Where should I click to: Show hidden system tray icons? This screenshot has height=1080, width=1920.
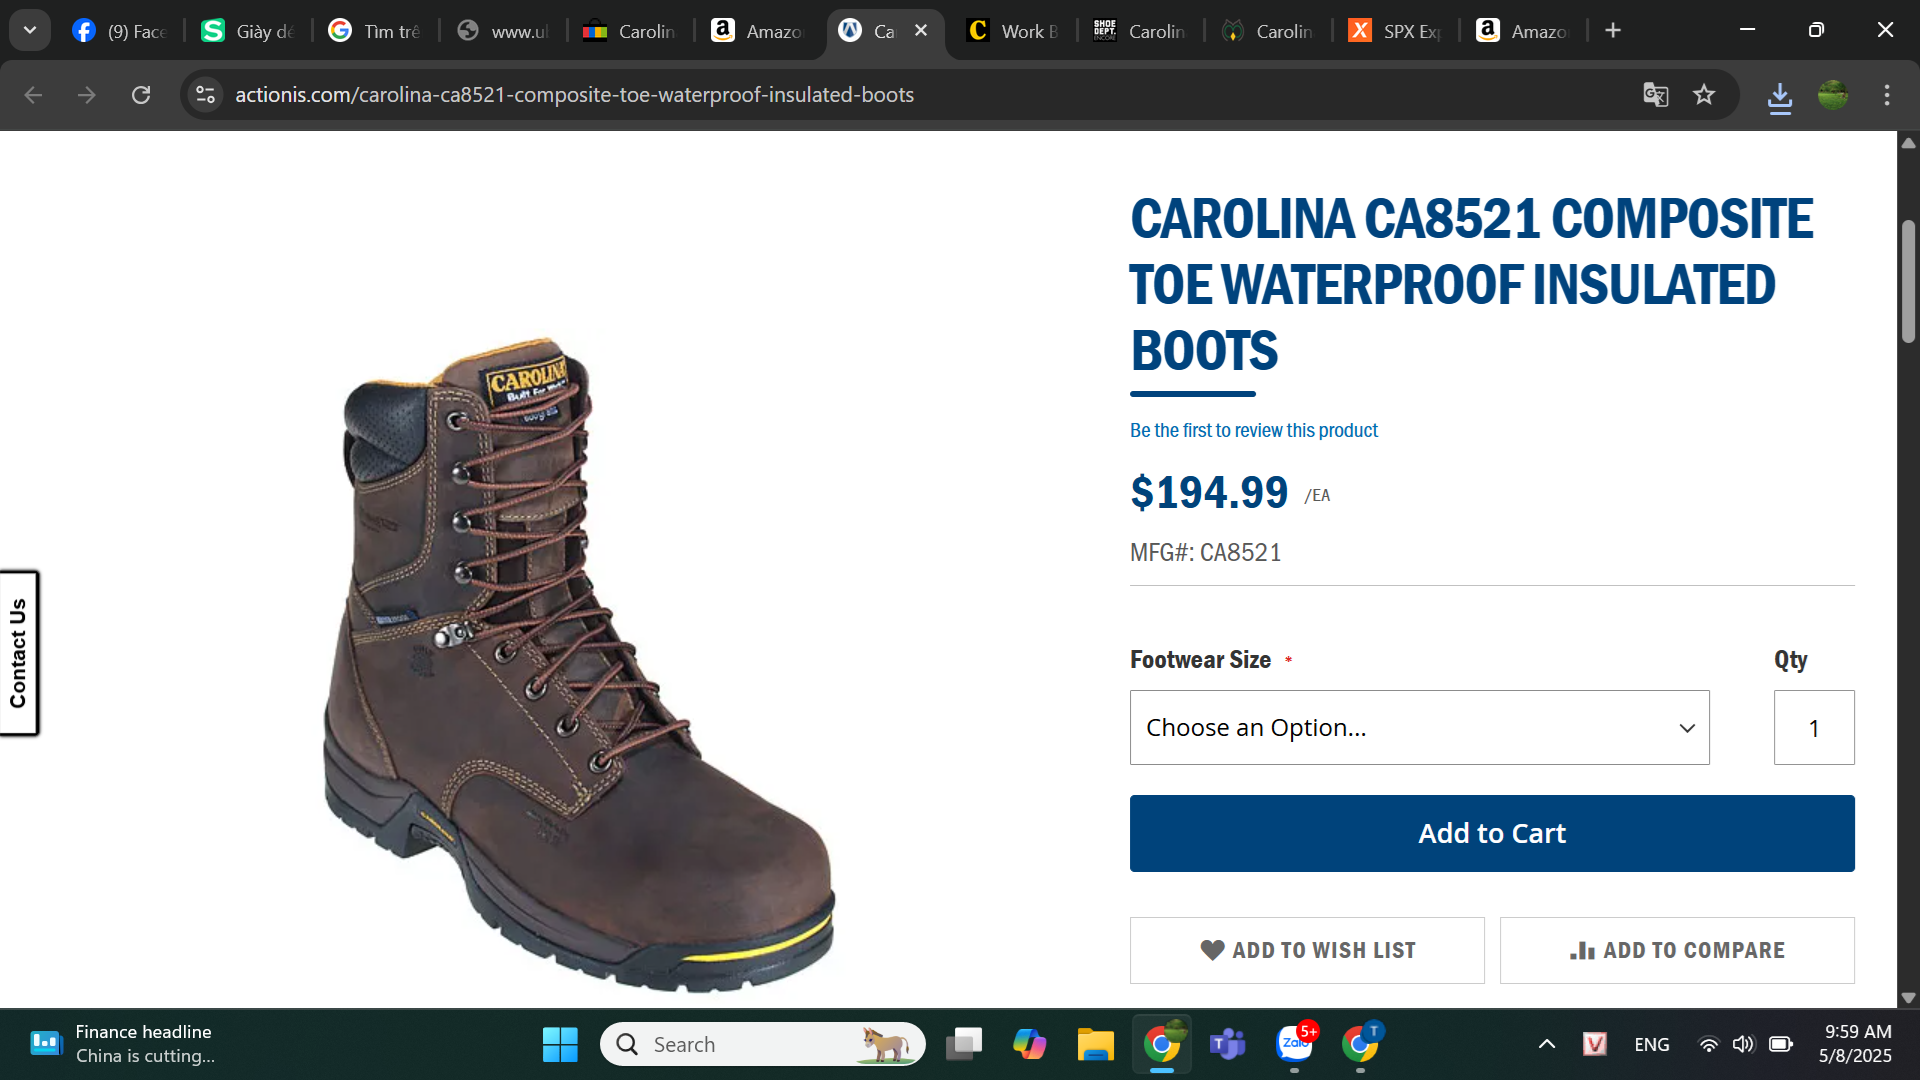click(x=1546, y=1045)
